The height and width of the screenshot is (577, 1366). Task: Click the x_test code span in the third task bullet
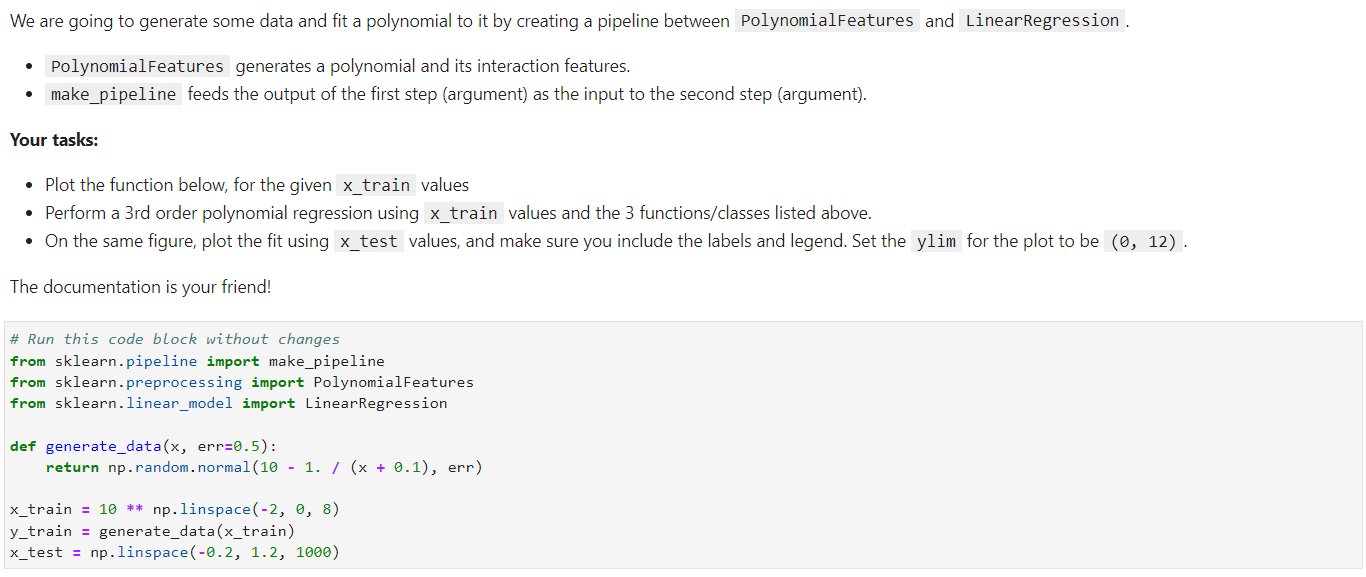(368, 240)
